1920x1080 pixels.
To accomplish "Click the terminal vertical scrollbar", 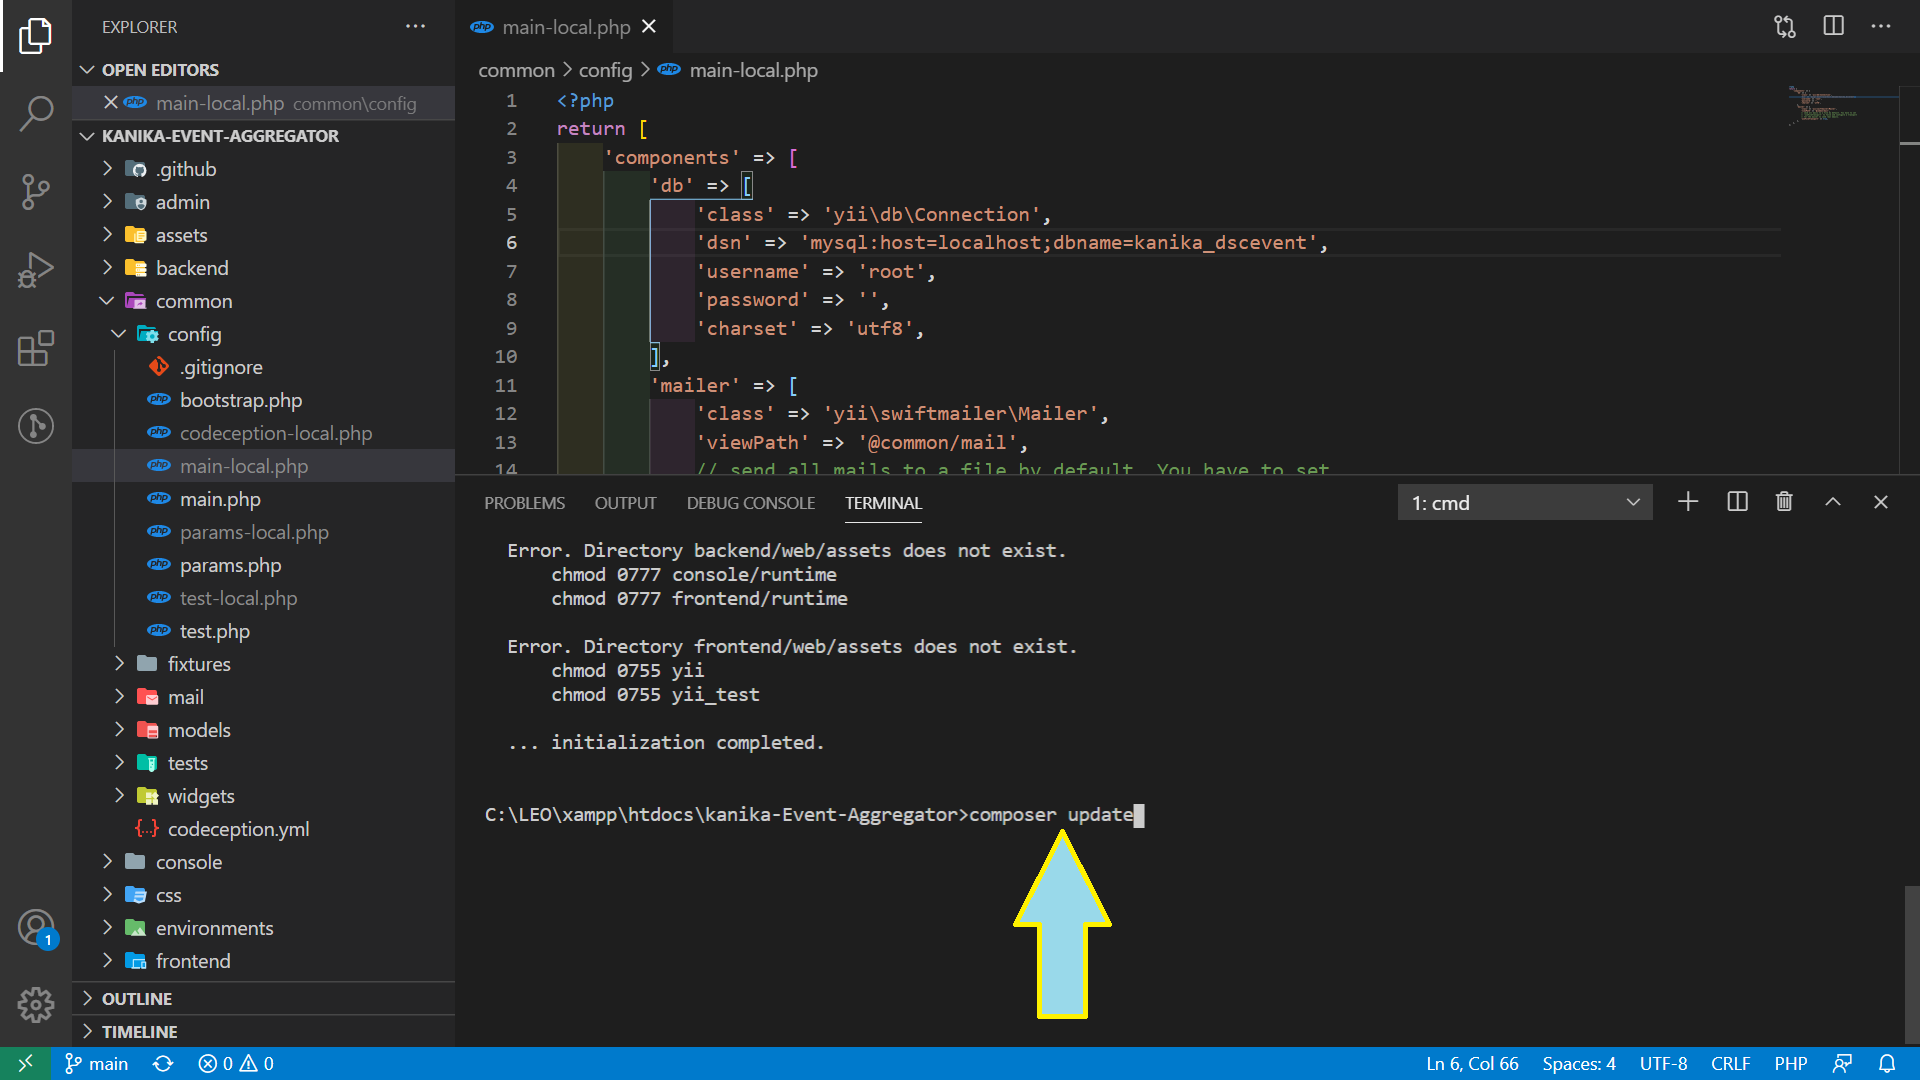I will click(1911, 965).
